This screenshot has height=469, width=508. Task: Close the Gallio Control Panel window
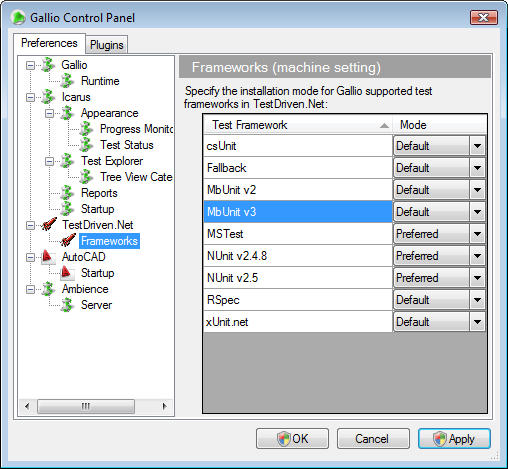[484, 17]
